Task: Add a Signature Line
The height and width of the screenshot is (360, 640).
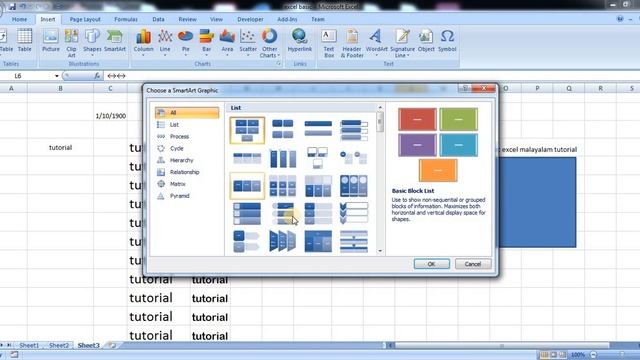Action: [x=402, y=43]
